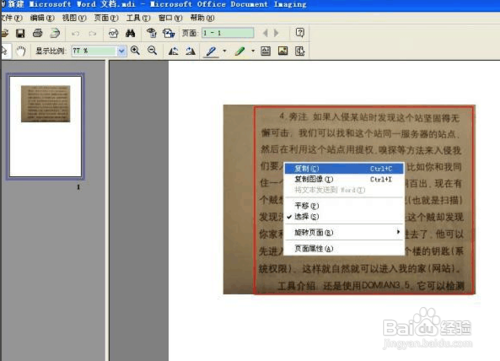The image size is (500, 361).
Task: Click the binoculars Find icon
Action: [130, 33]
